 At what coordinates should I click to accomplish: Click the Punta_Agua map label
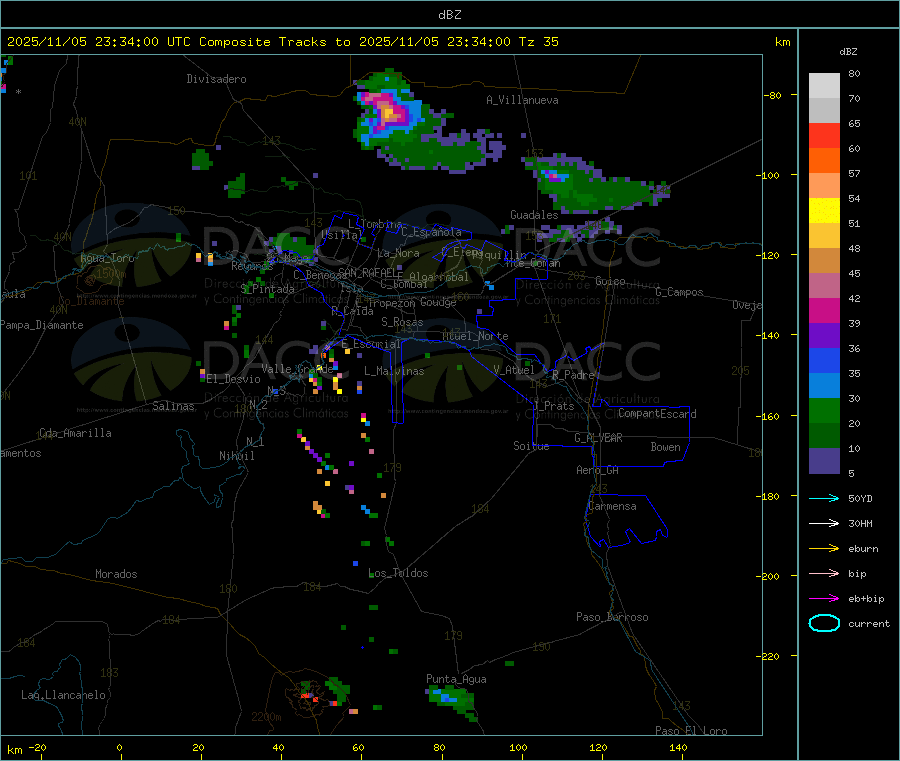click(x=456, y=679)
